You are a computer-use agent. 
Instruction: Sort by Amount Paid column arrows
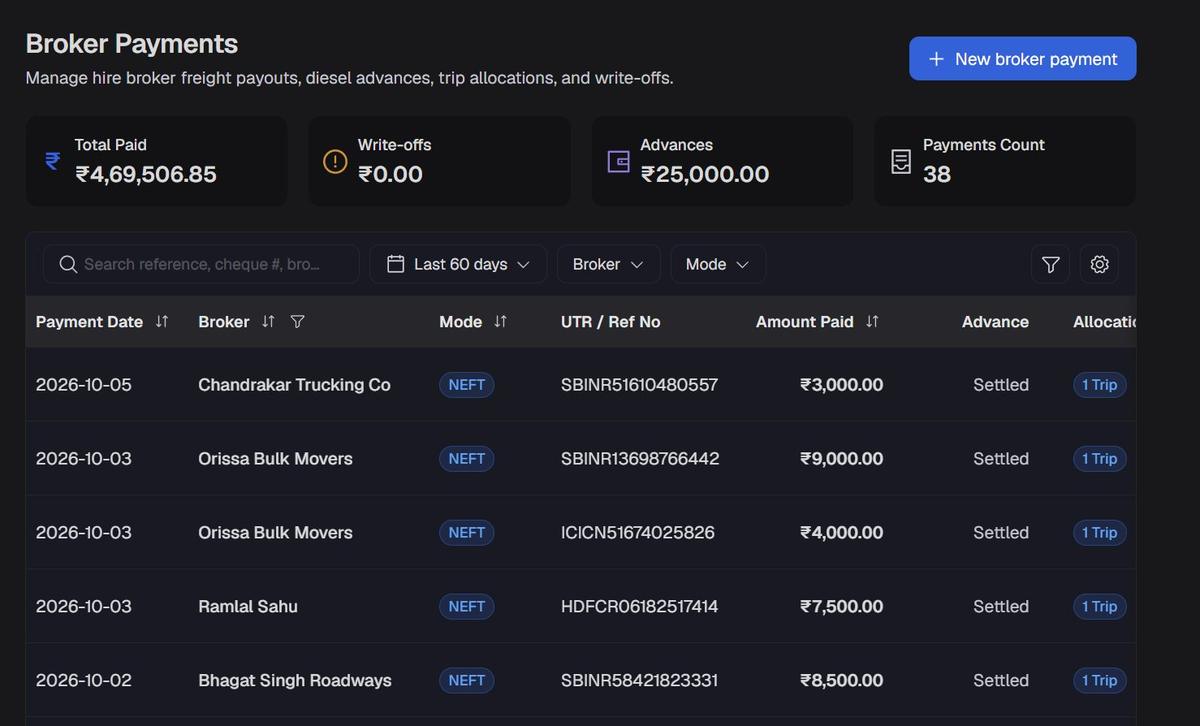coord(872,321)
